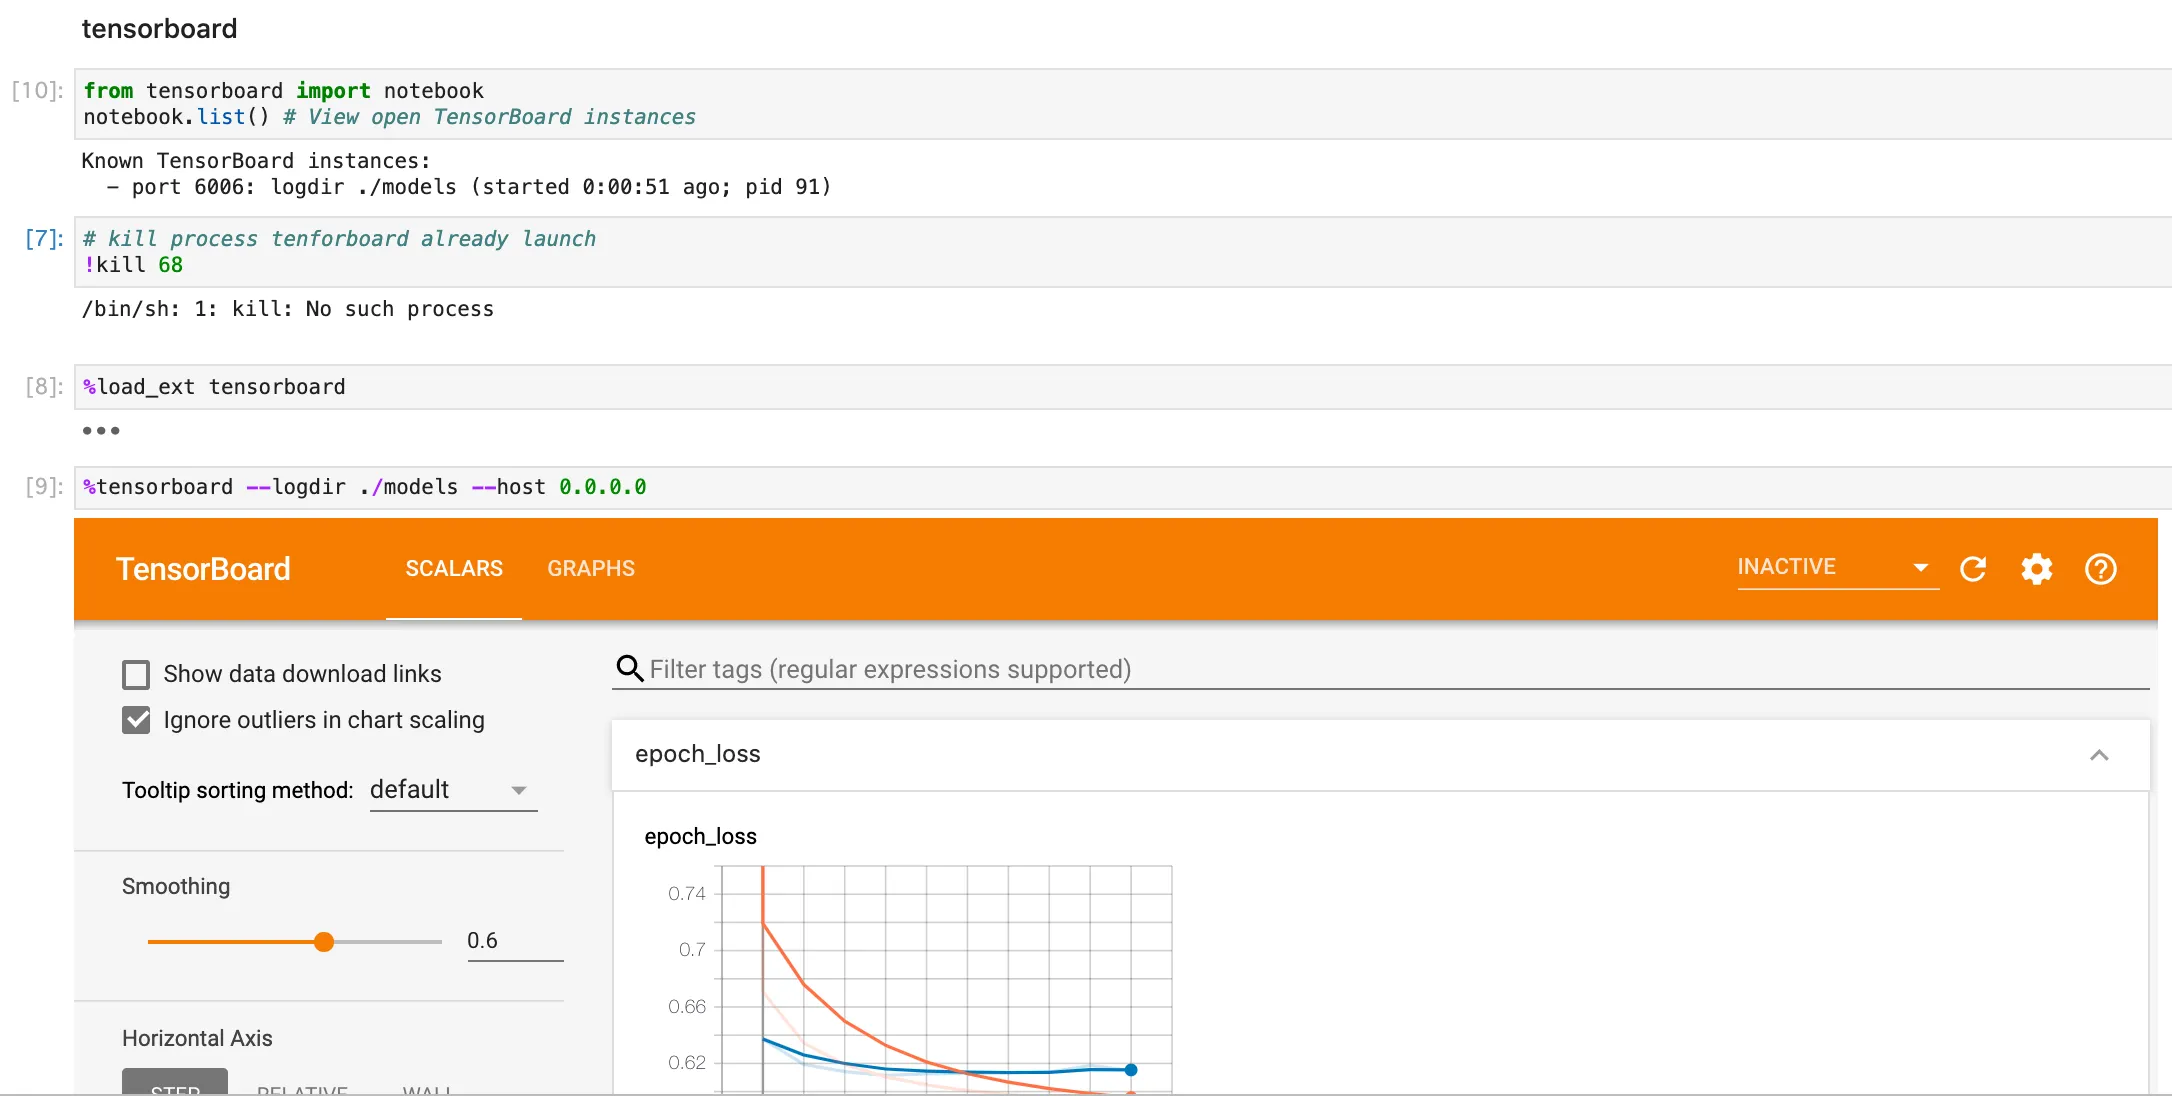Click the Smoothing slider handle
The height and width of the screenshot is (1096, 2172).
(x=323, y=942)
